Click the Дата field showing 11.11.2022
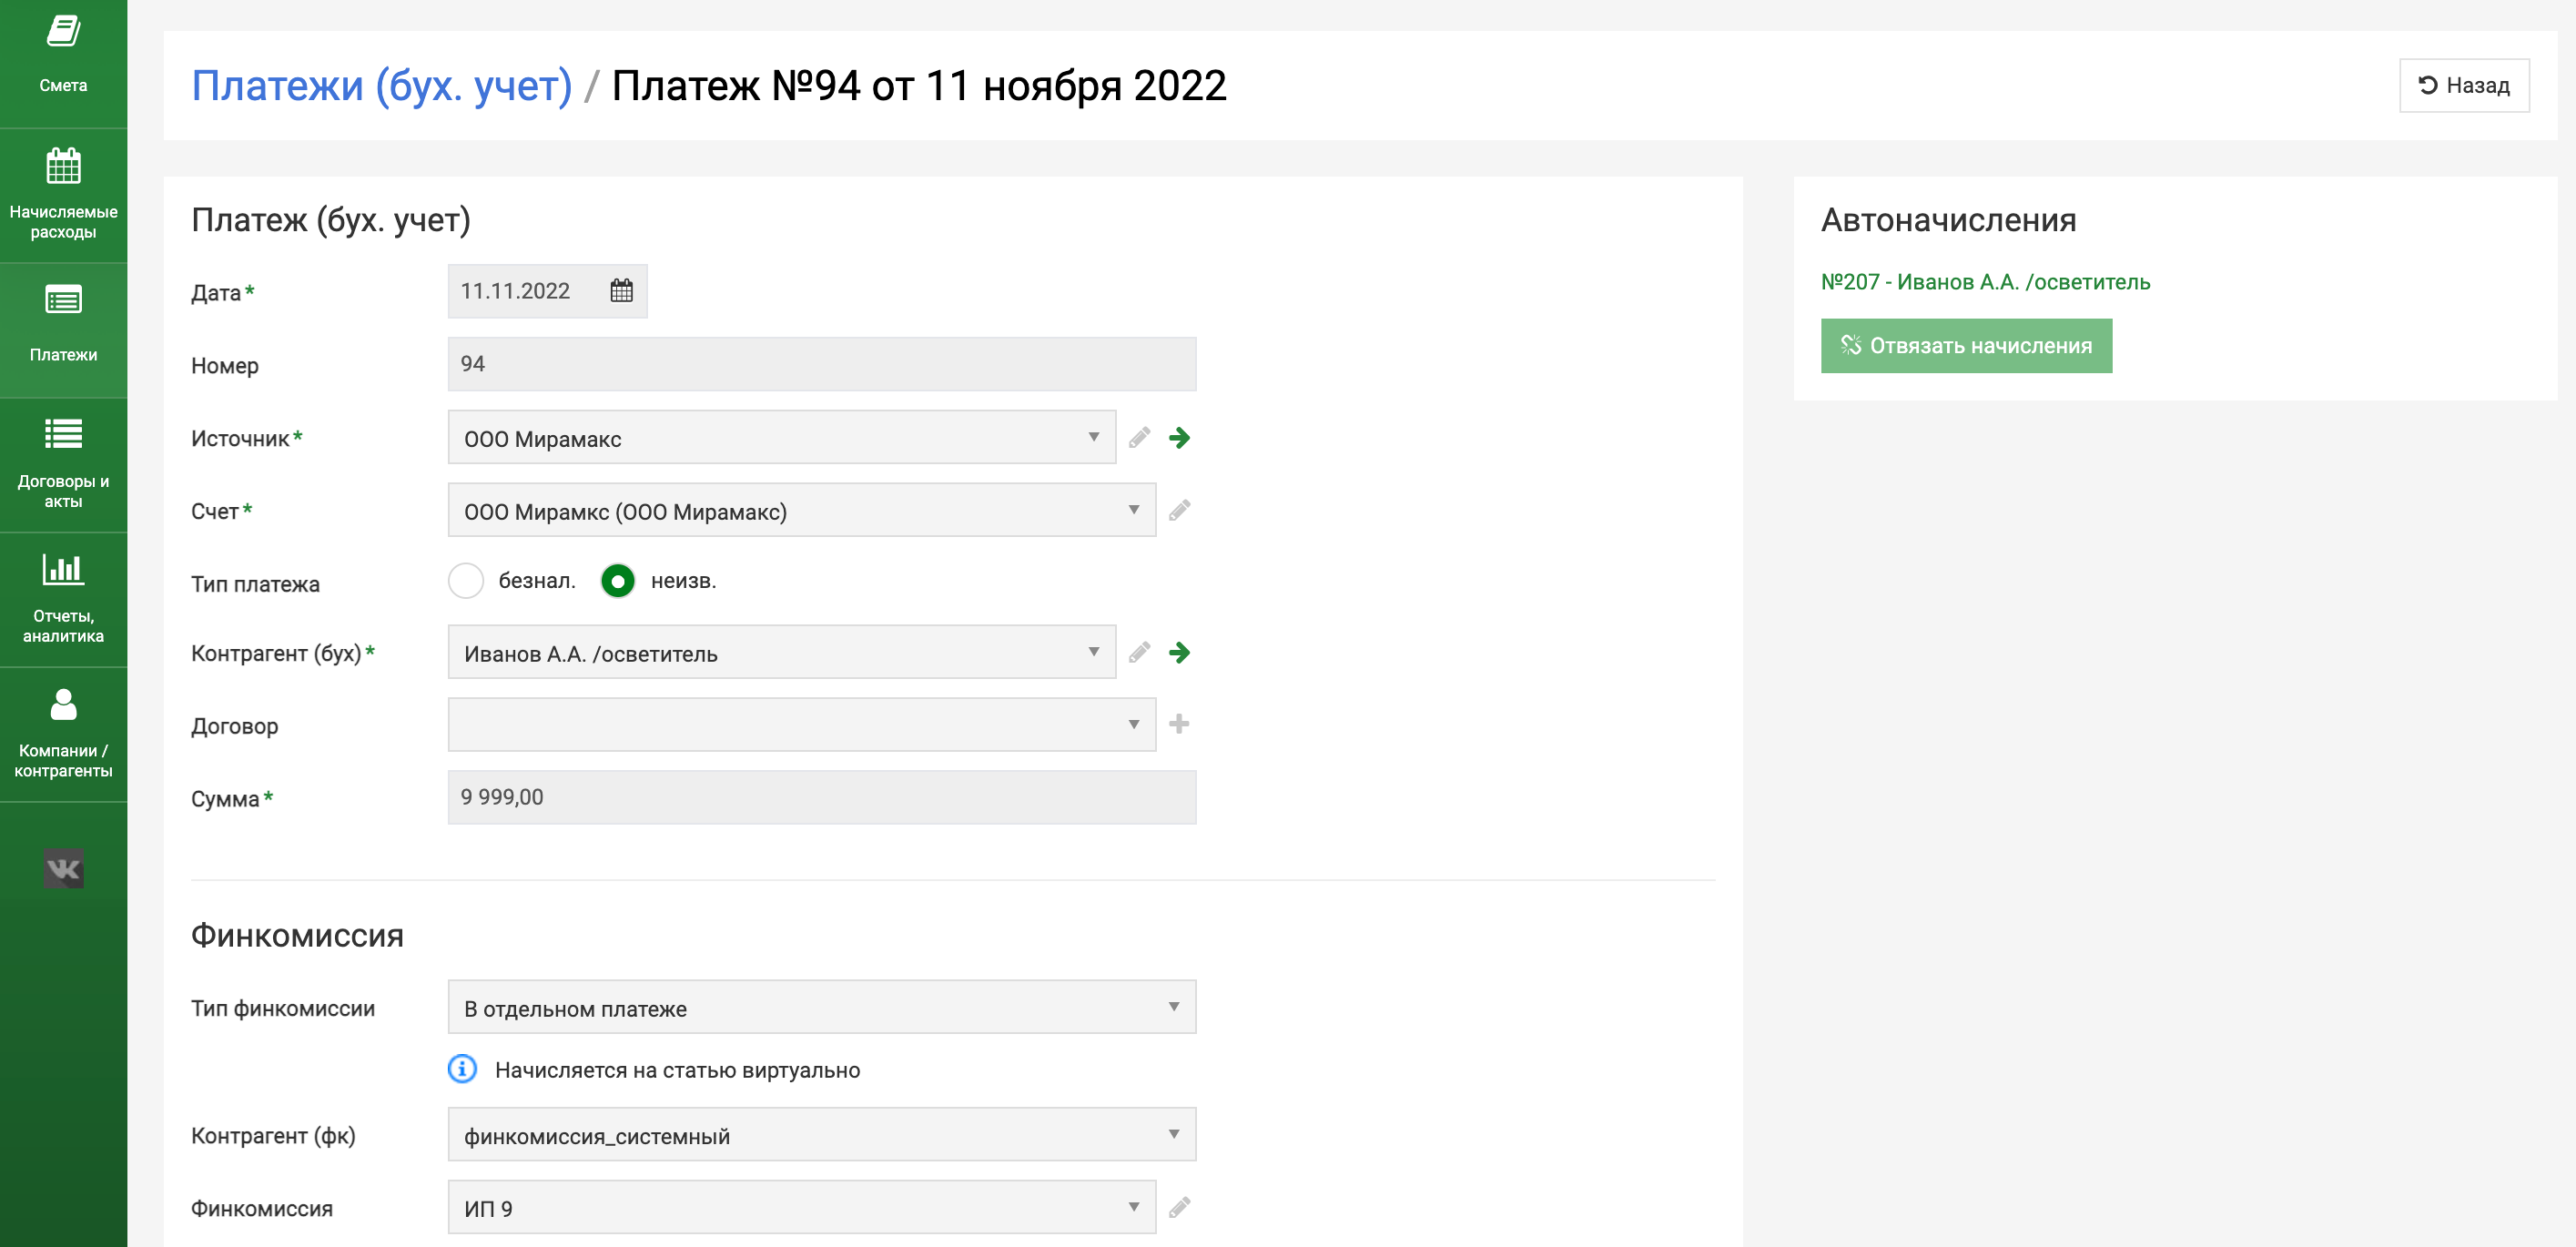 (x=547, y=291)
